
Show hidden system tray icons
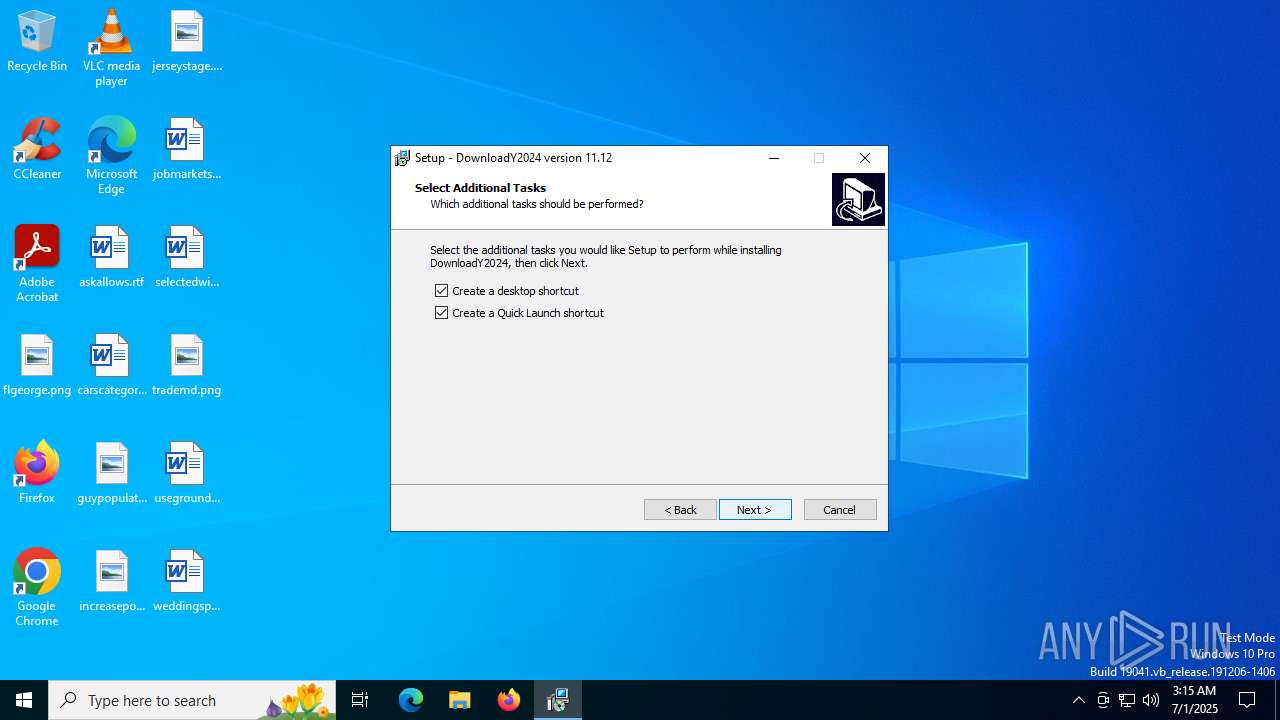click(x=1079, y=700)
